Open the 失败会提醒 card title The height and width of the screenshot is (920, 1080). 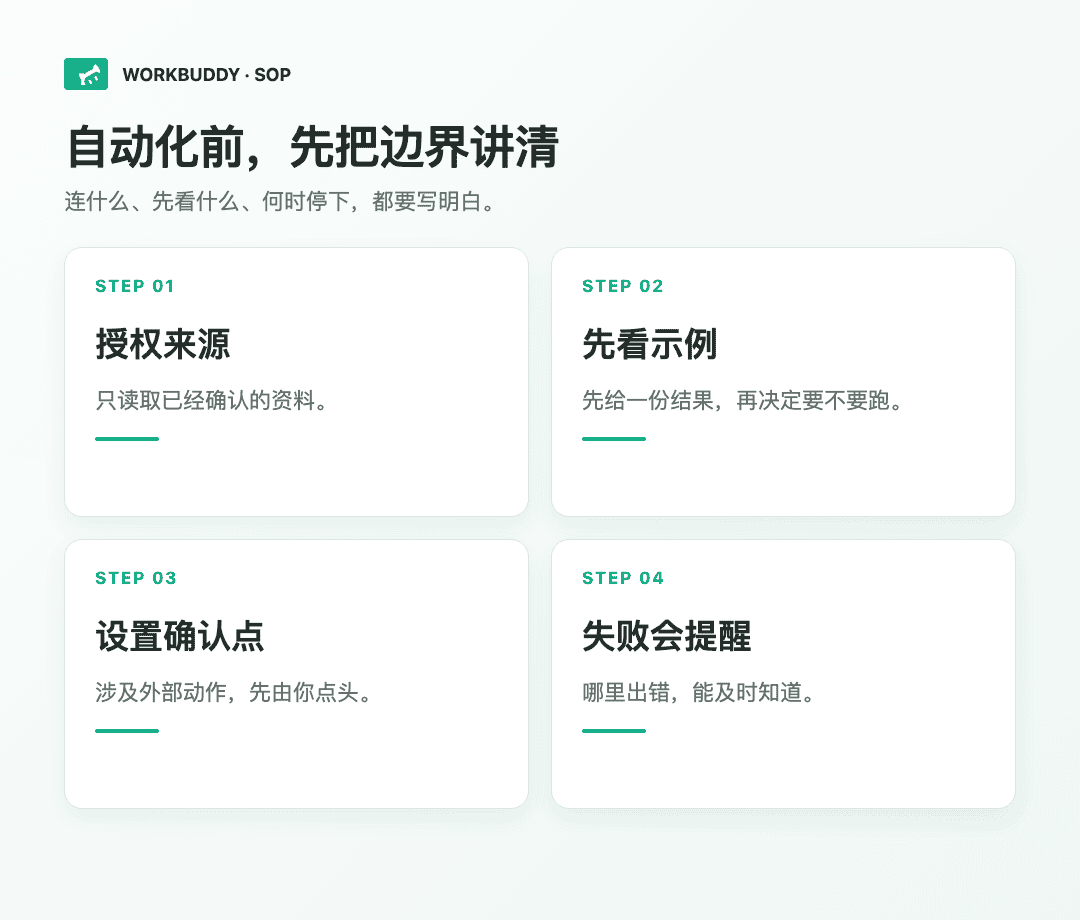point(667,636)
